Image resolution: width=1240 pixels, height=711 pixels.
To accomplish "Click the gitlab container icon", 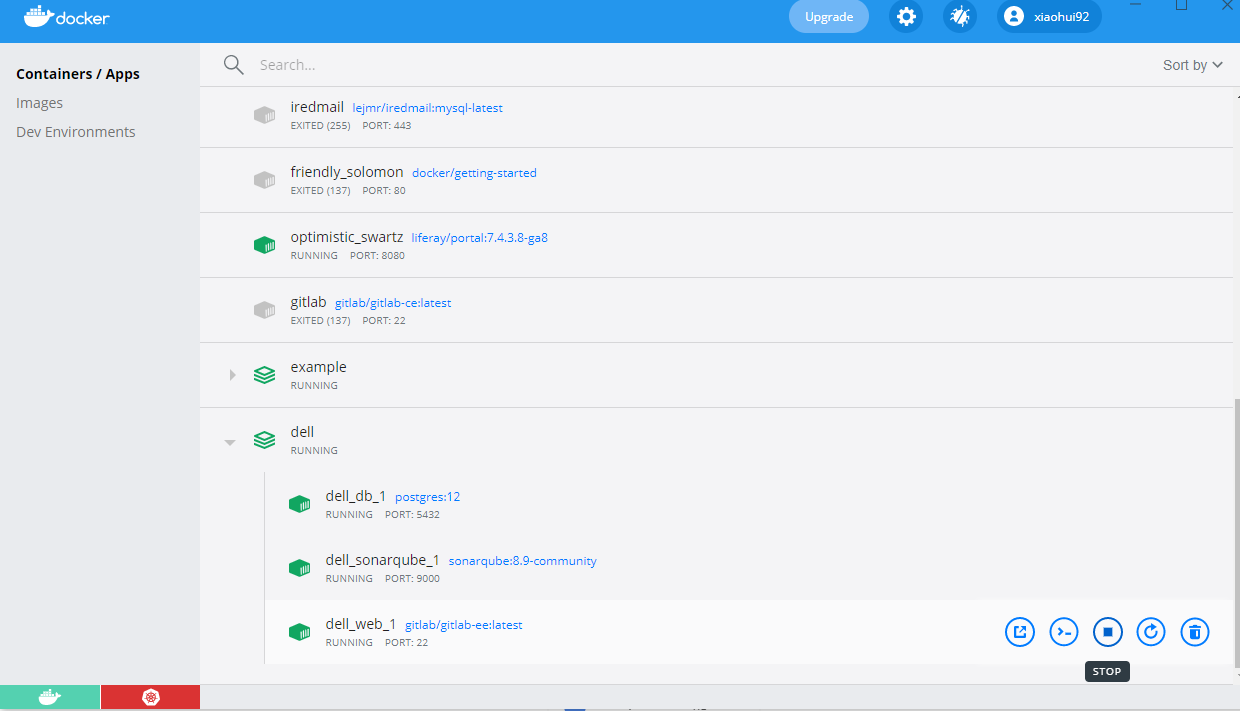I will click(264, 310).
